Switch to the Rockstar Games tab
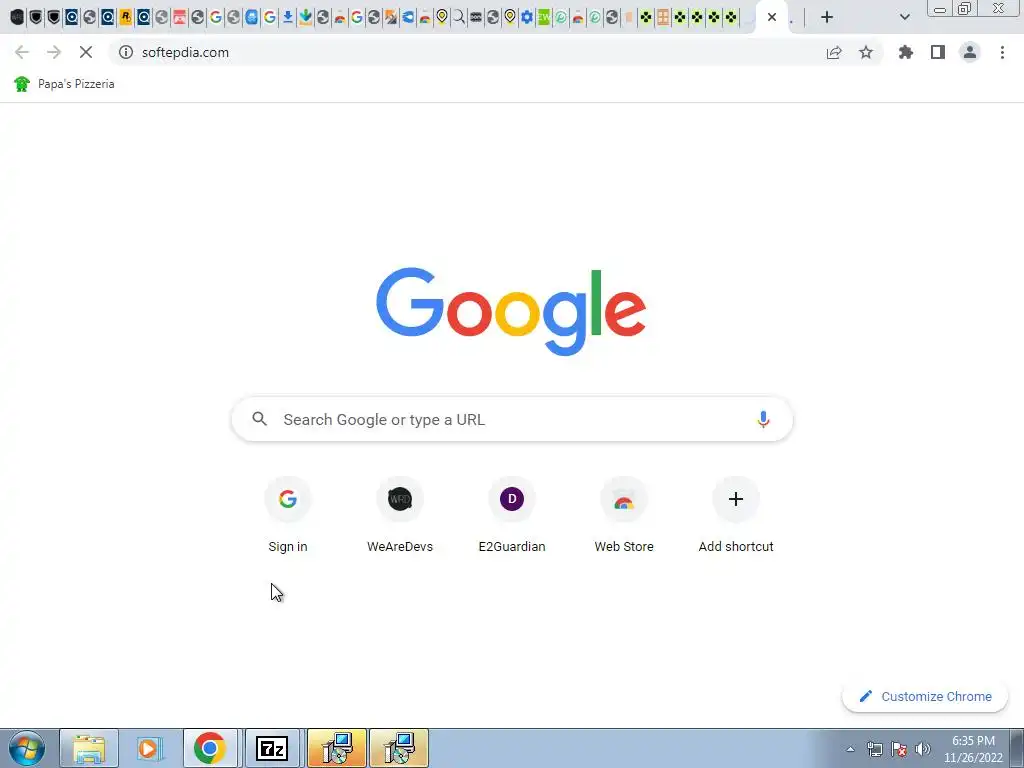Image resolution: width=1024 pixels, height=768 pixels. 125,17
